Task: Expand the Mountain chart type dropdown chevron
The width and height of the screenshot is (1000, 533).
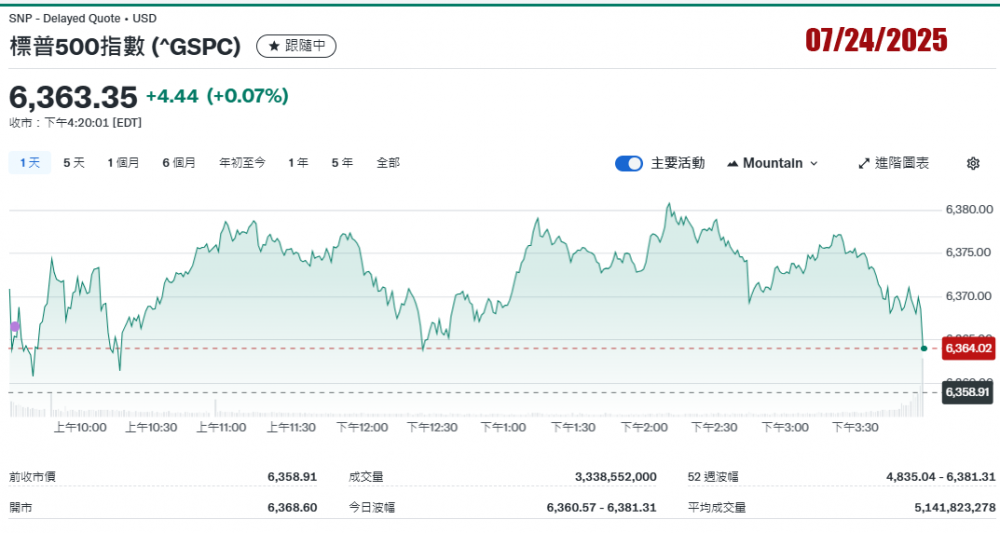Action: point(813,163)
